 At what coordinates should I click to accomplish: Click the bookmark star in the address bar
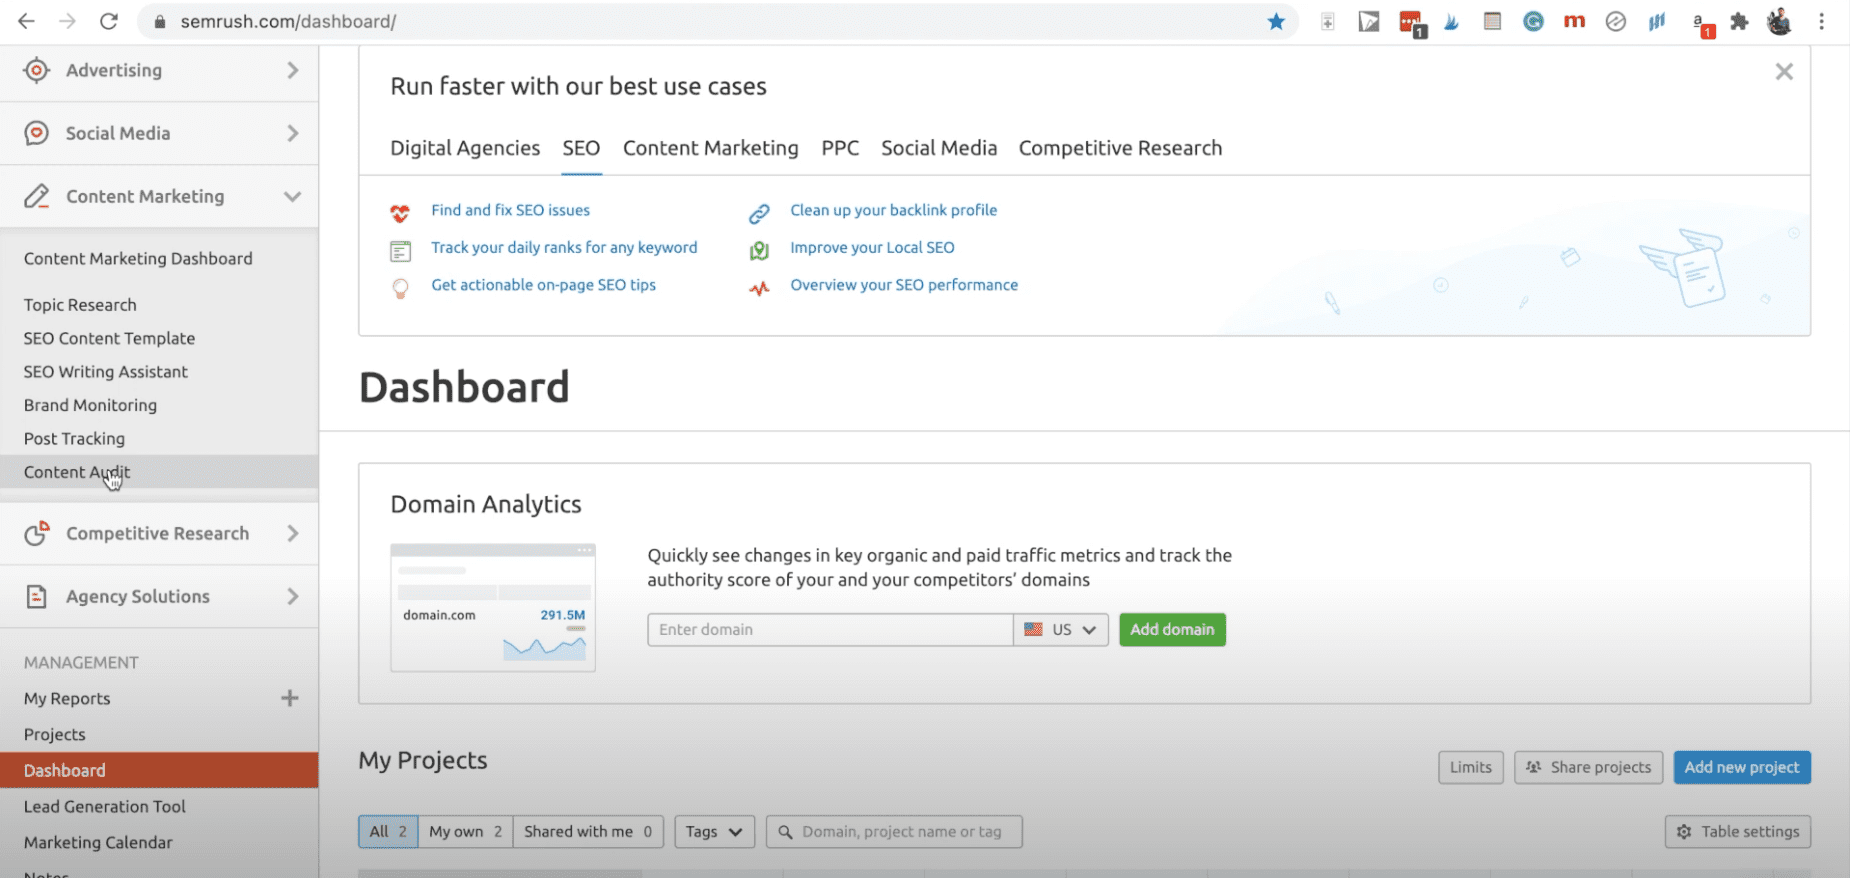point(1276,21)
